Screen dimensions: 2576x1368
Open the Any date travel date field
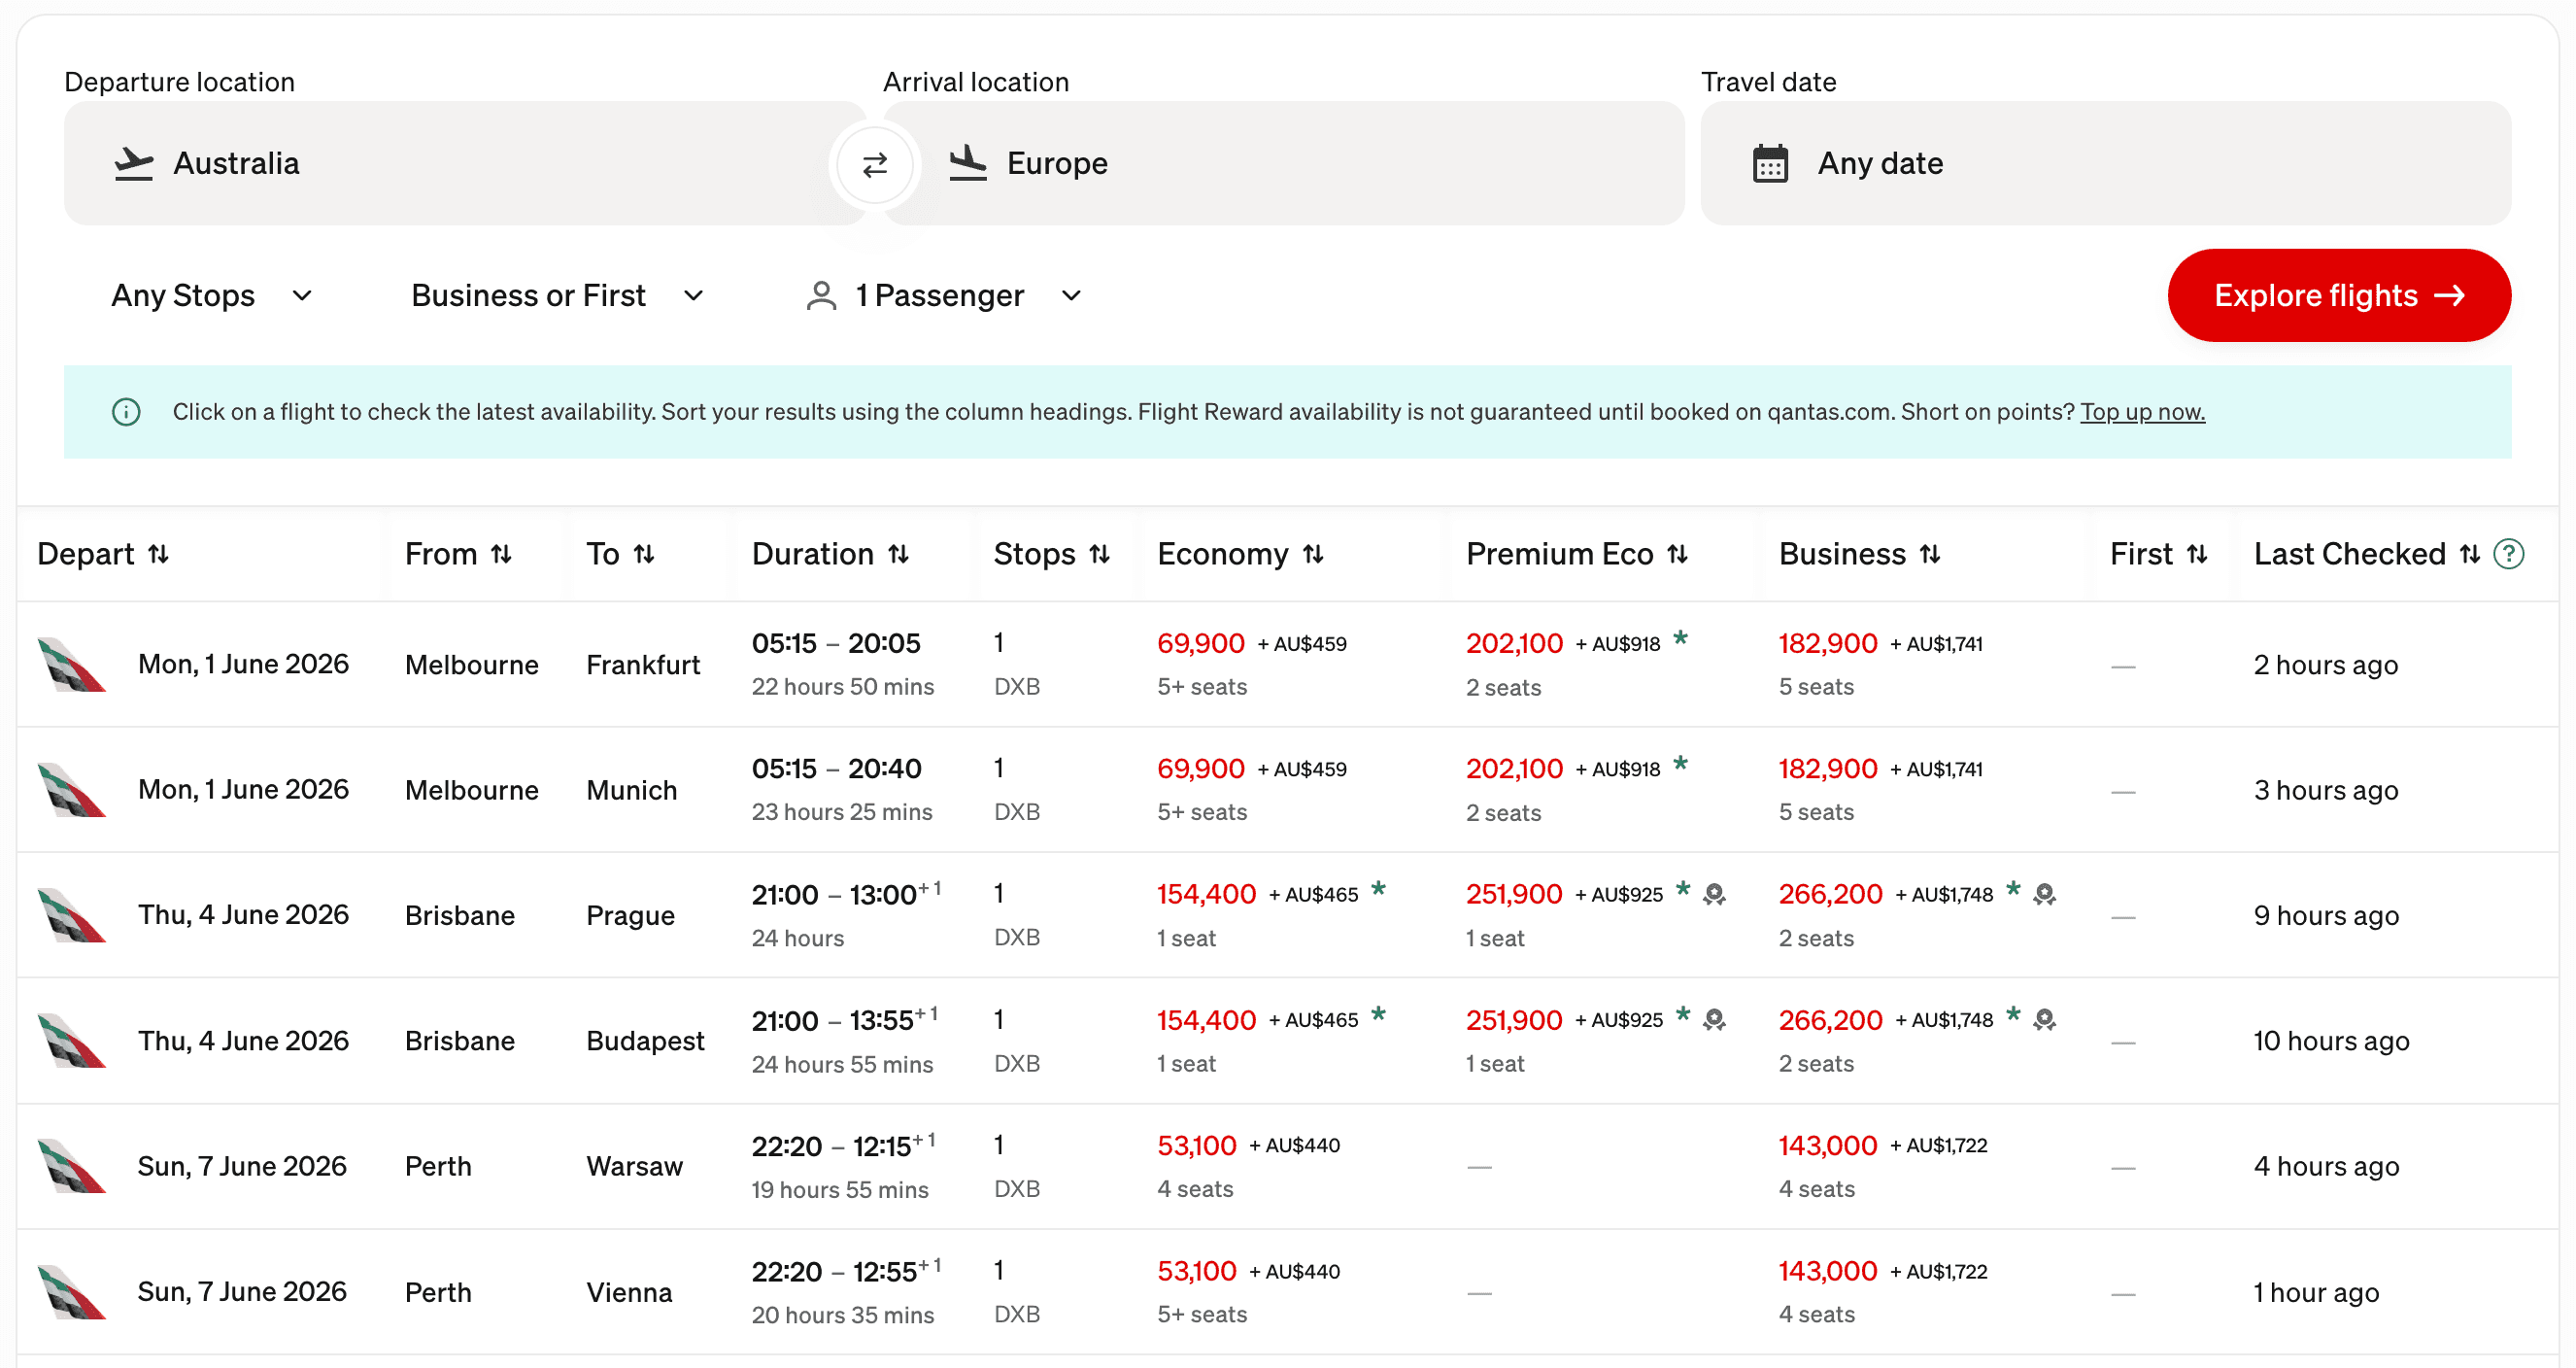(x=2106, y=163)
